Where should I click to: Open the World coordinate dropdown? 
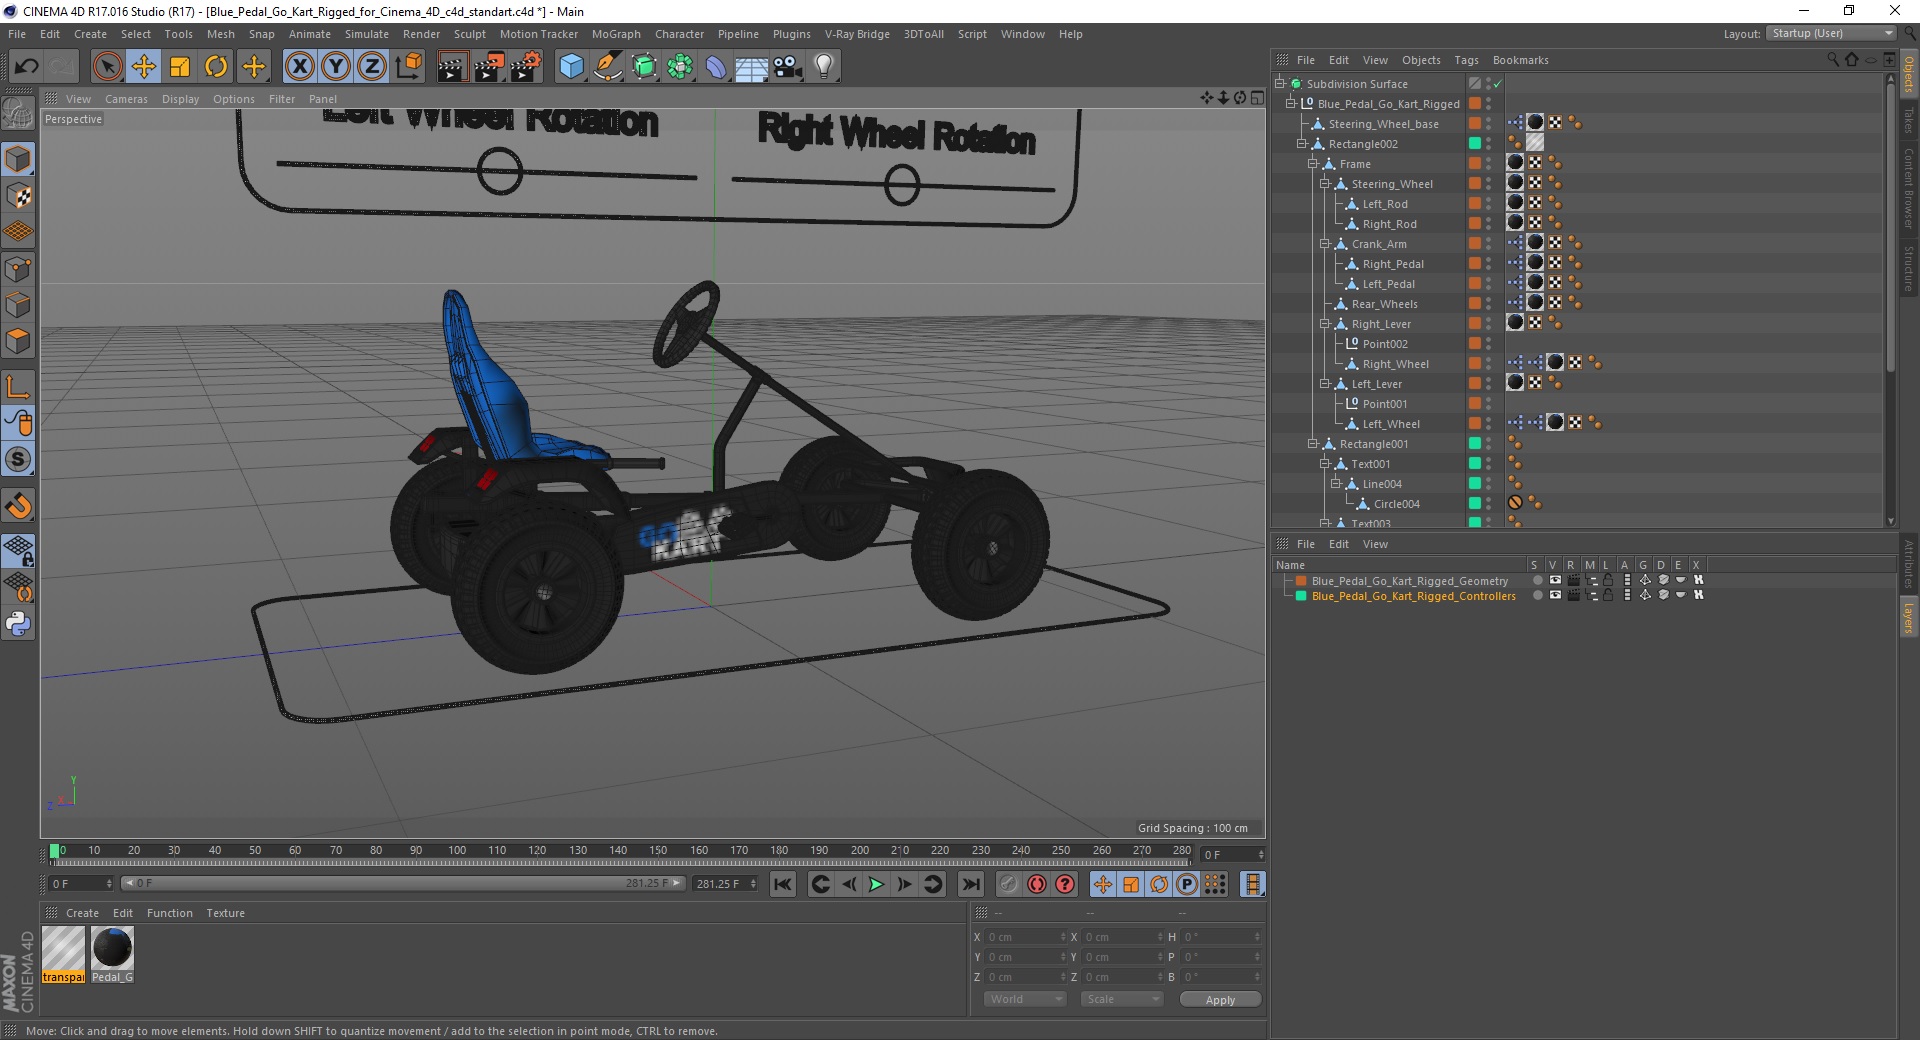tap(1025, 999)
